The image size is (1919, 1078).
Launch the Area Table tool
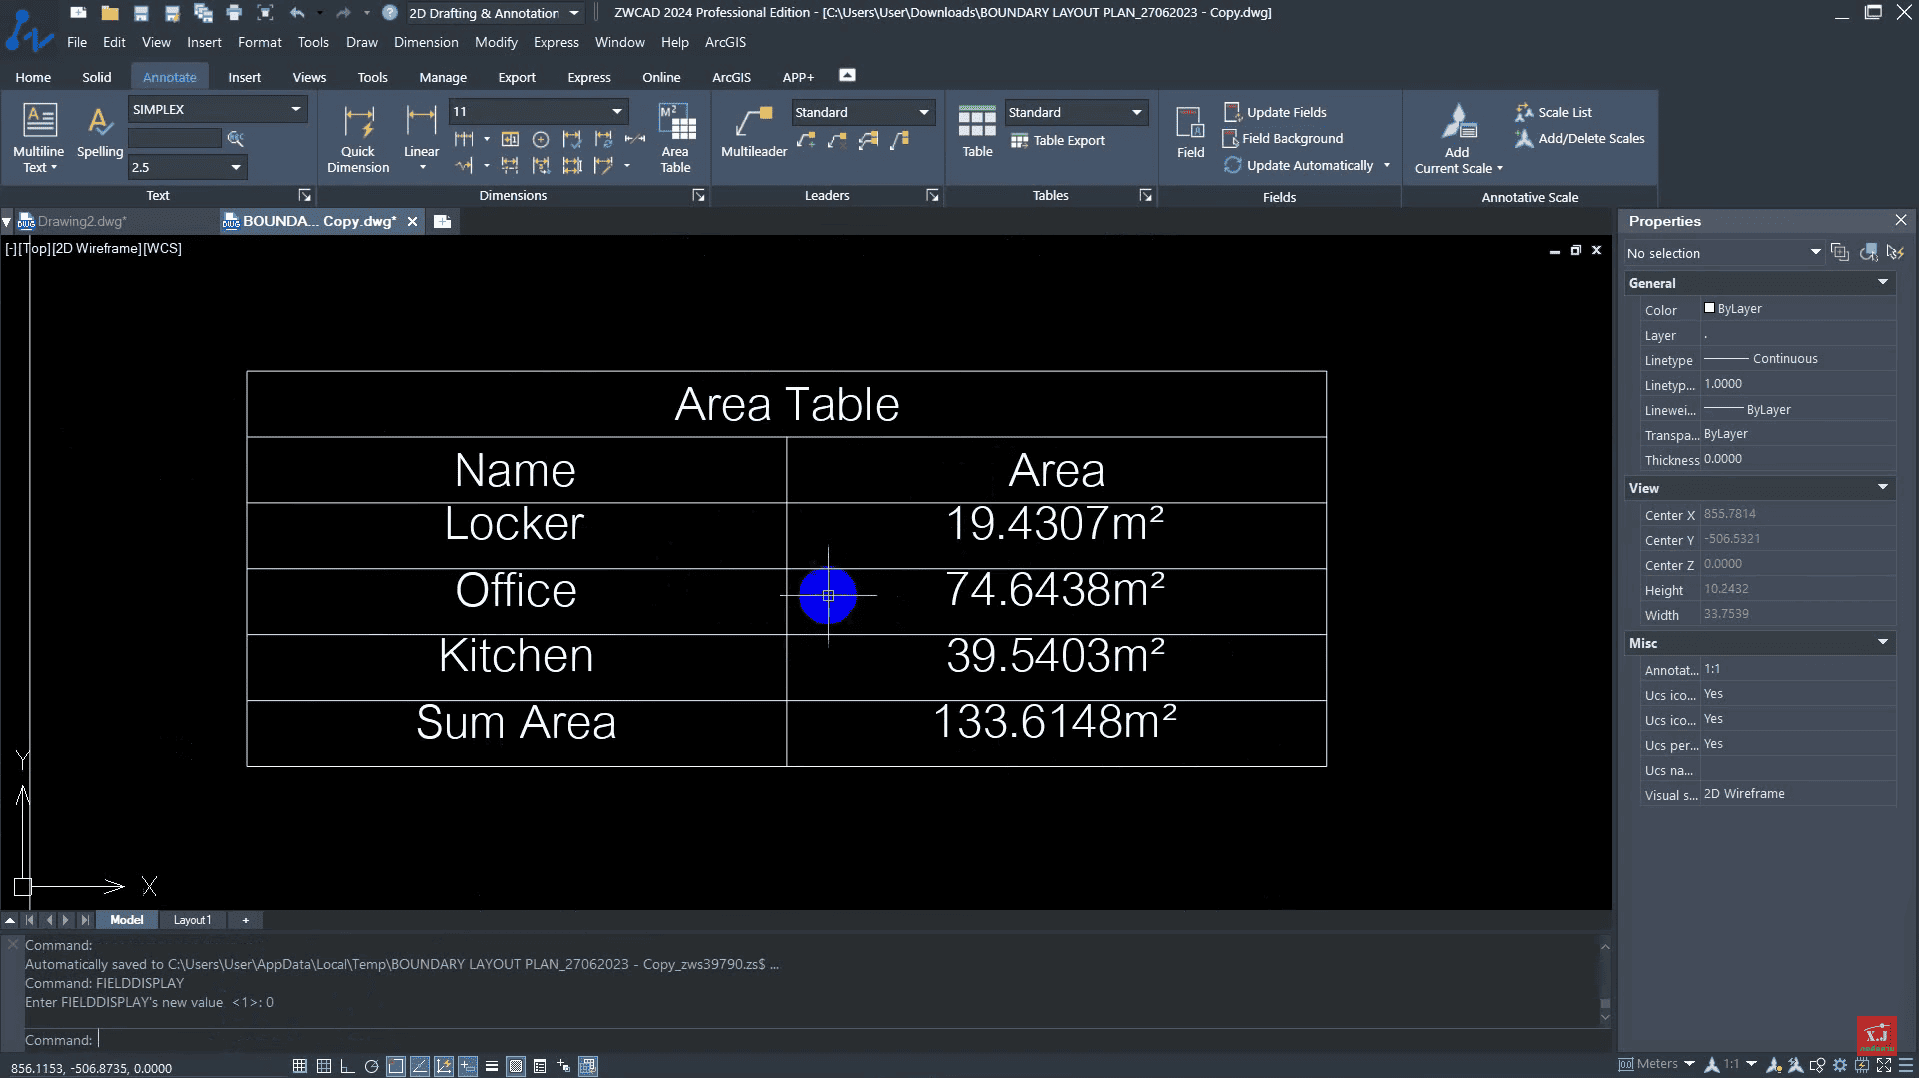(676, 138)
